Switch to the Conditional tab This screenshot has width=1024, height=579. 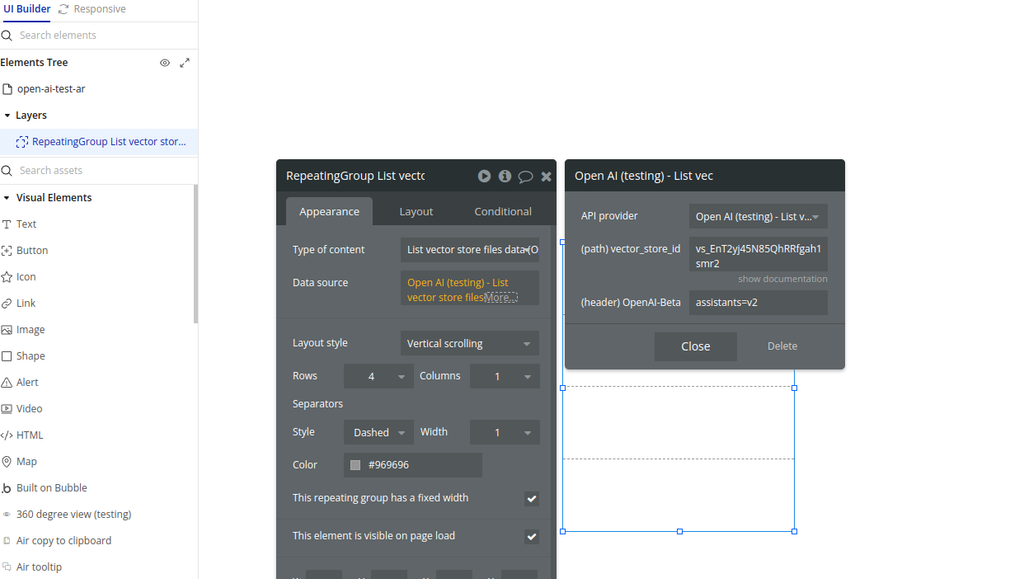point(503,212)
